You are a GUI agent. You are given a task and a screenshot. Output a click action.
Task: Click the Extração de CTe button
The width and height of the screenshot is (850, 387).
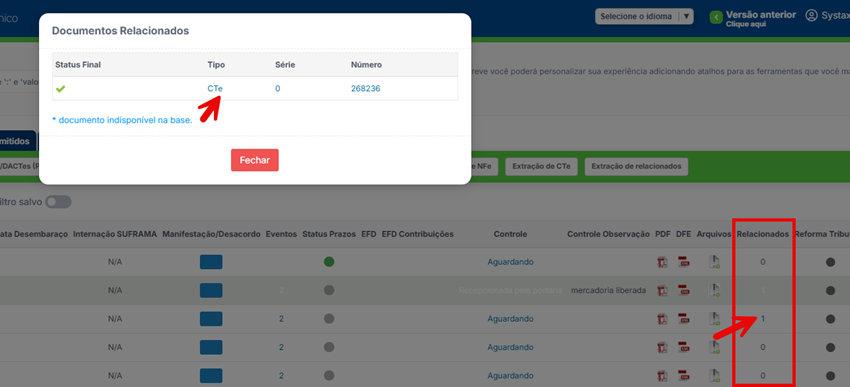(x=542, y=166)
